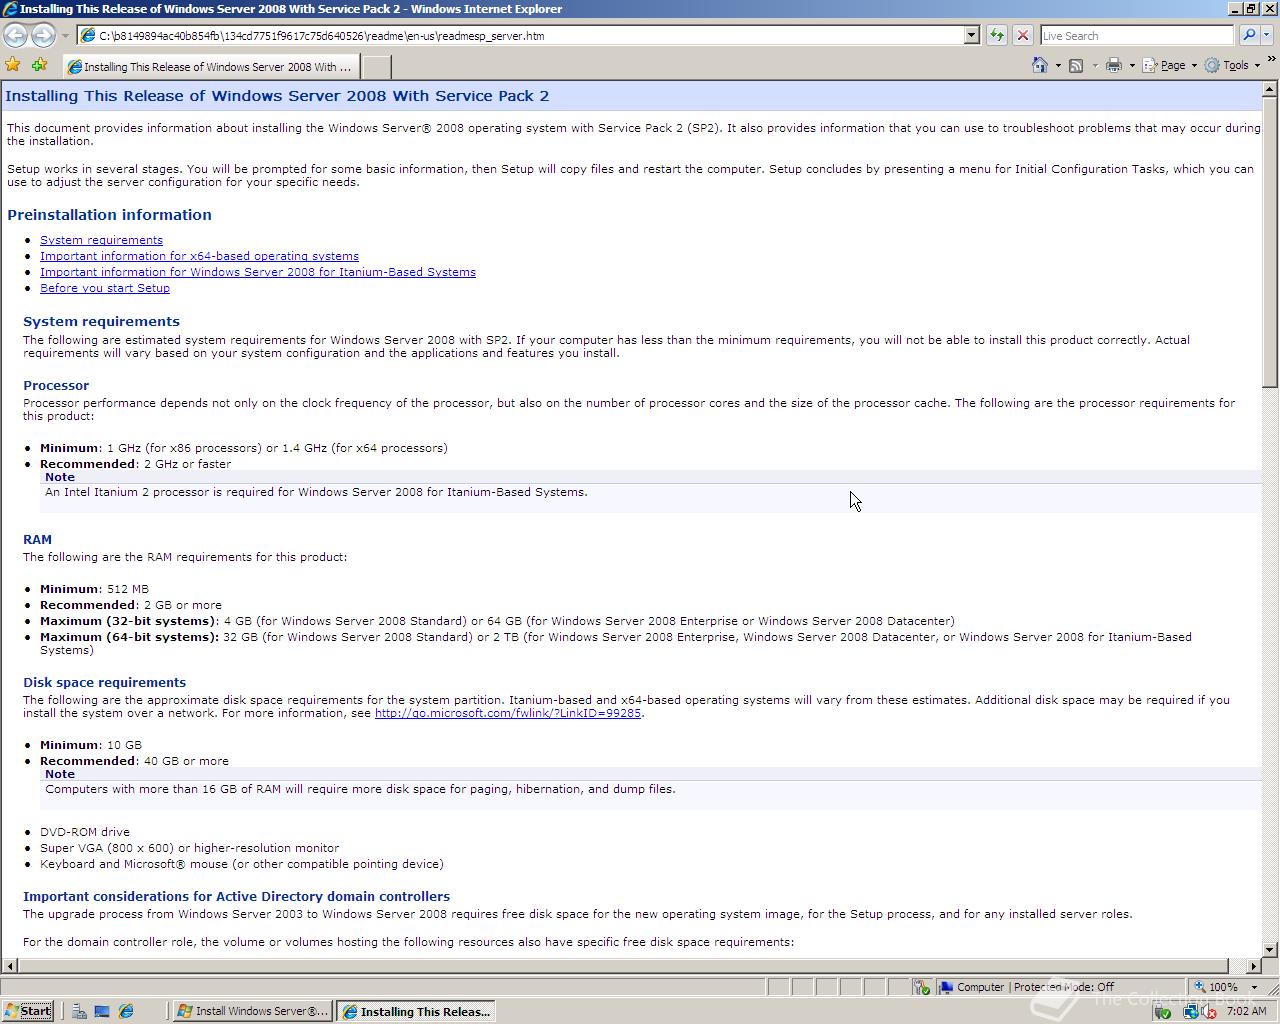The image size is (1280, 1024).
Task: Click the vertical scrollbar down arrow
Action: pyautogui.click(x=1270, y=950)
